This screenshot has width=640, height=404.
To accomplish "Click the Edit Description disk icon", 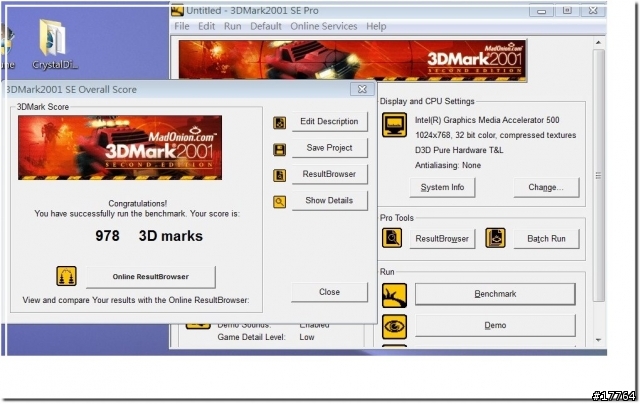I will pos(280,122).
